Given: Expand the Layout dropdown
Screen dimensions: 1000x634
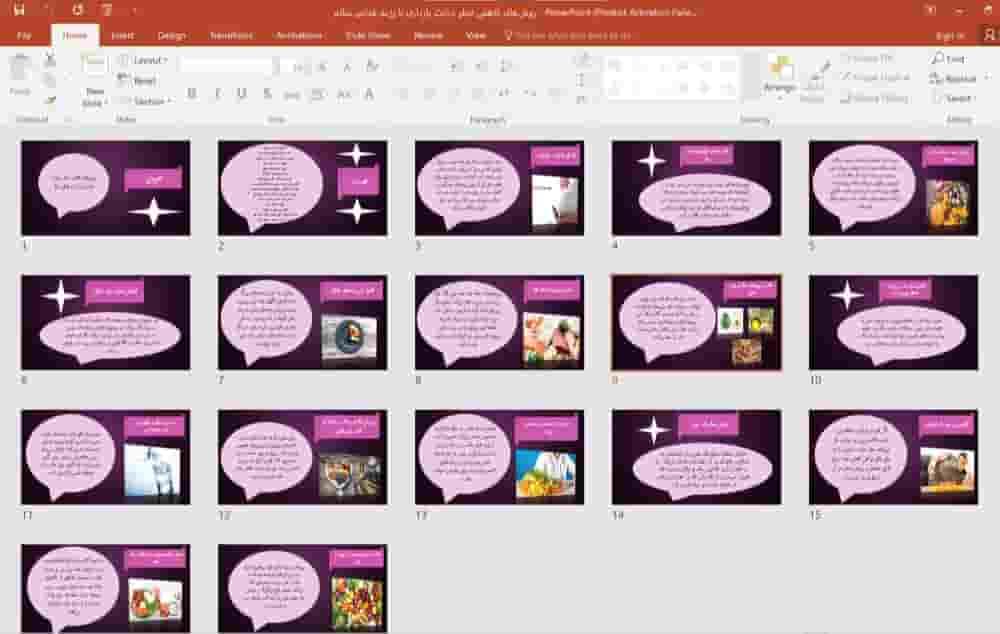Looking at the screenshot, I should pos(144,60).
